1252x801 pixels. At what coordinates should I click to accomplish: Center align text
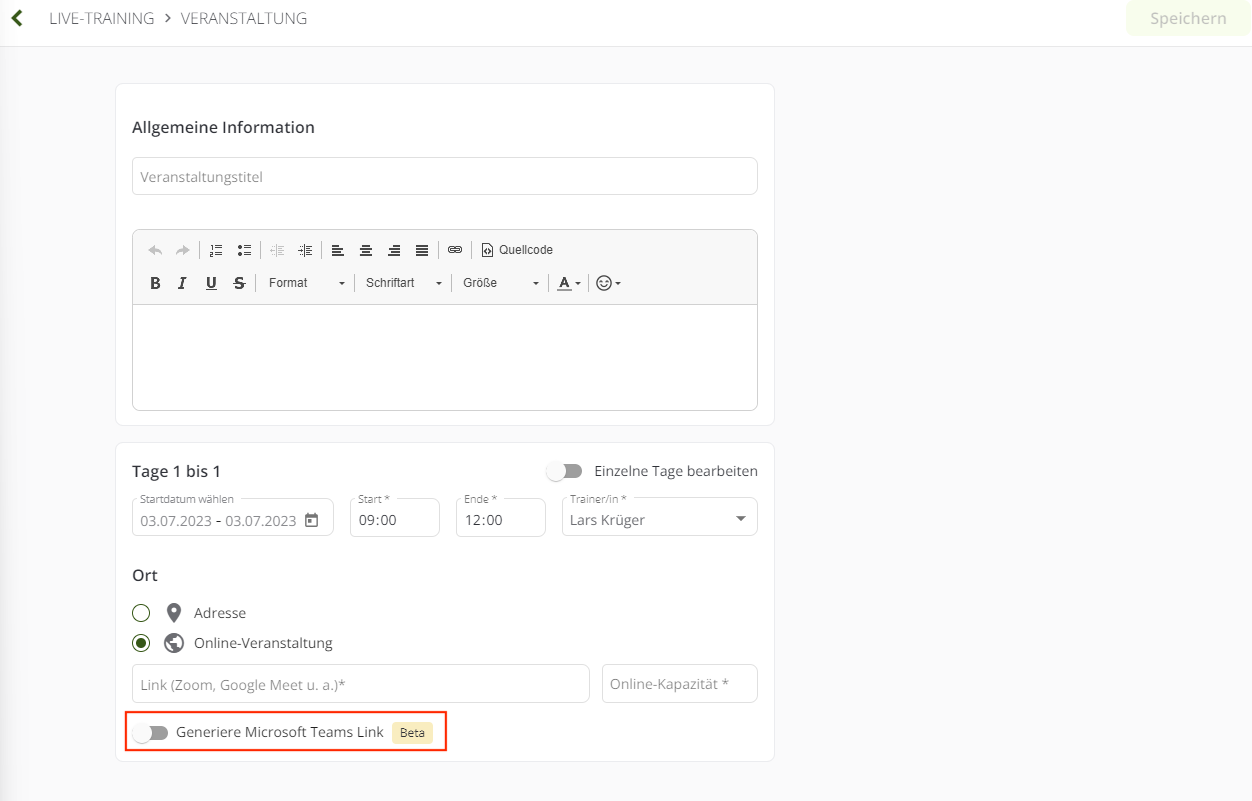[x=366, y=250]
